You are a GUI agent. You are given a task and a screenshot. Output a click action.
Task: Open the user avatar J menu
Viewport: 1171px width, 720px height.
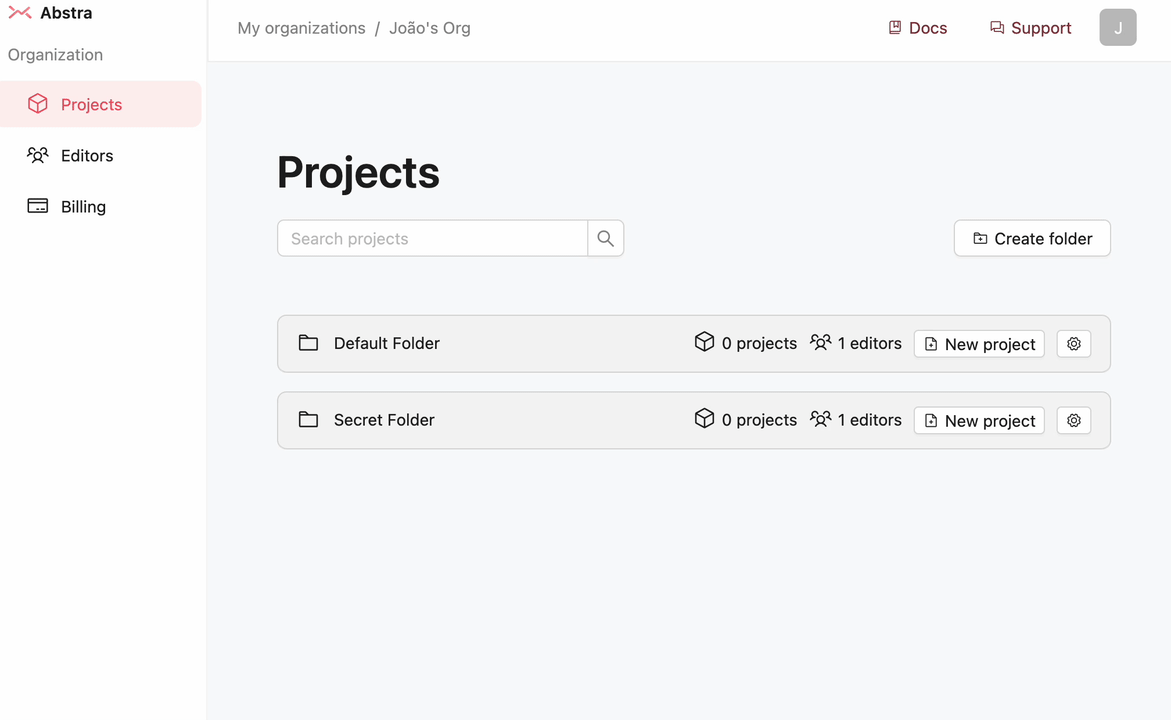coord(1117,28)
